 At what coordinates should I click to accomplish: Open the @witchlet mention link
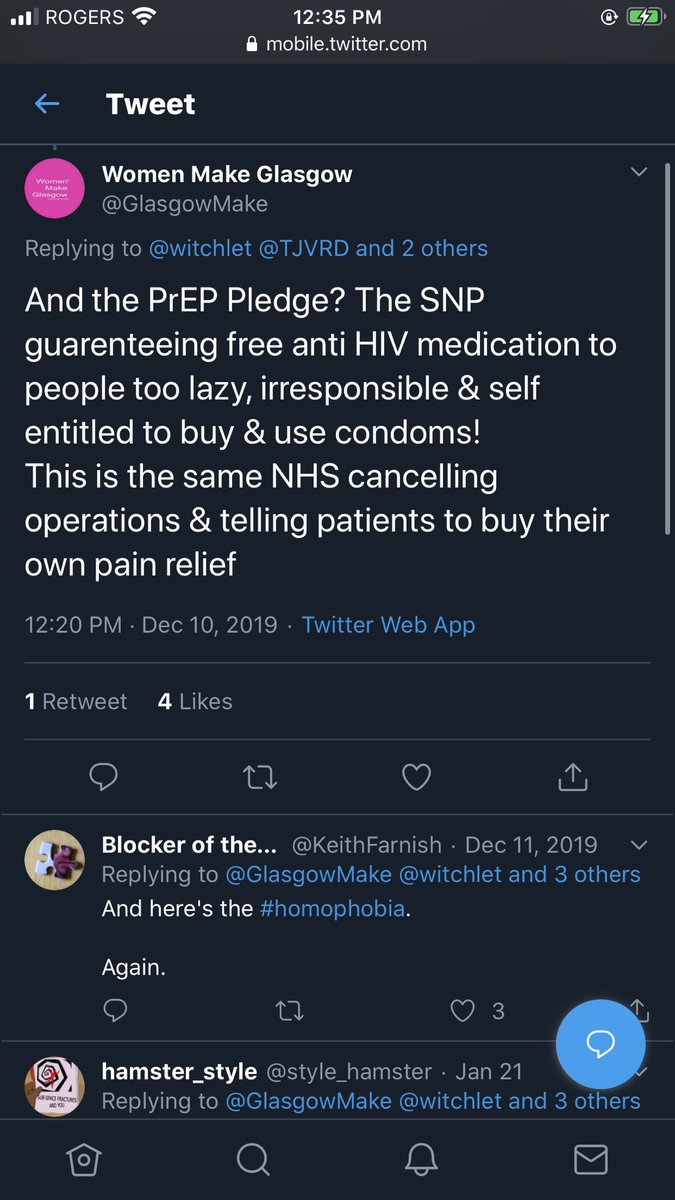point(200,248)
